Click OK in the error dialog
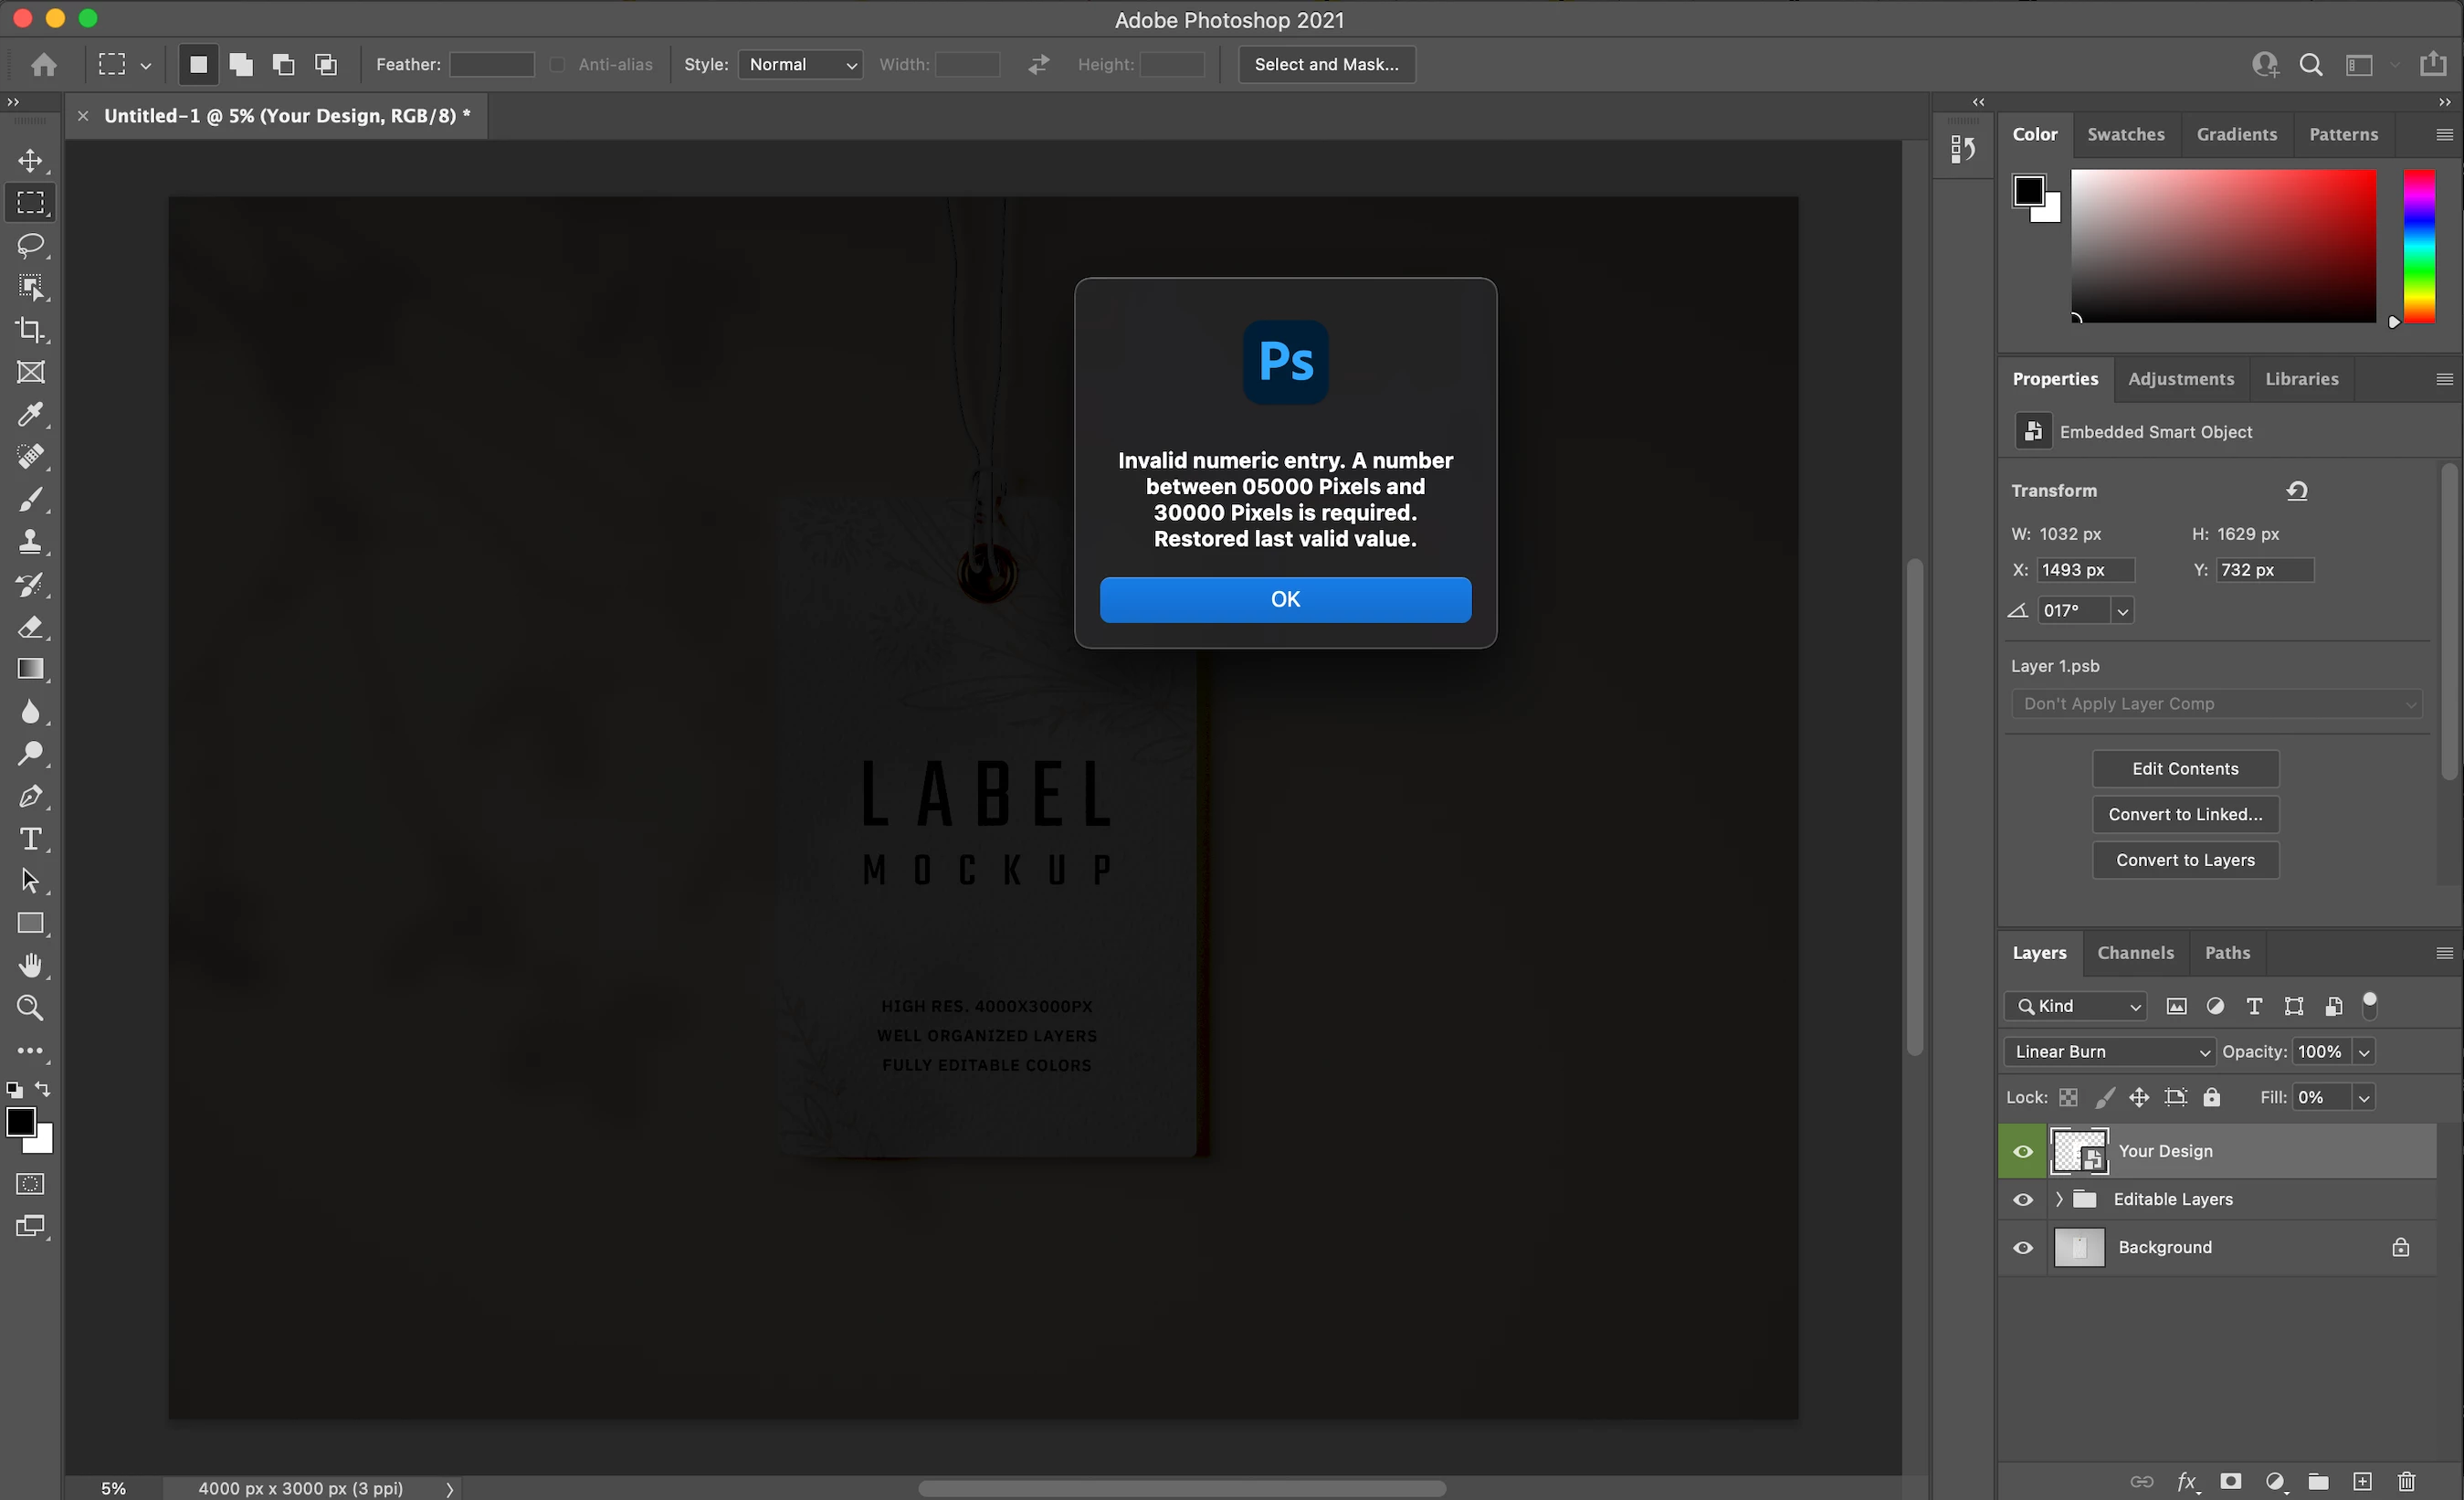This screenshot has height=1500, width=2464. click(1285, 599)
